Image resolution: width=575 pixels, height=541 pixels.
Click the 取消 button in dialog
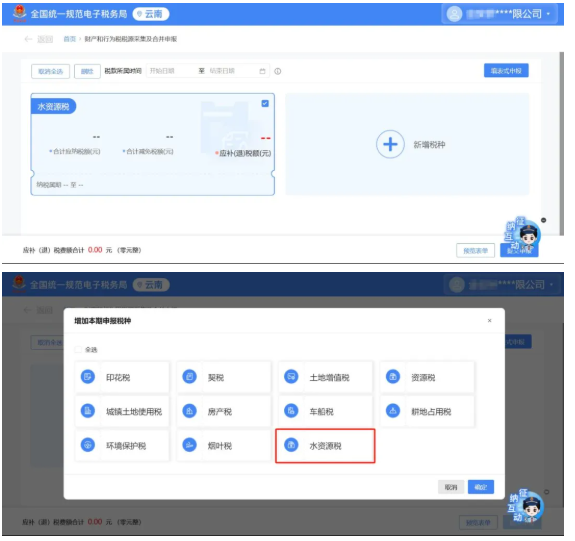tap(451, 487)
